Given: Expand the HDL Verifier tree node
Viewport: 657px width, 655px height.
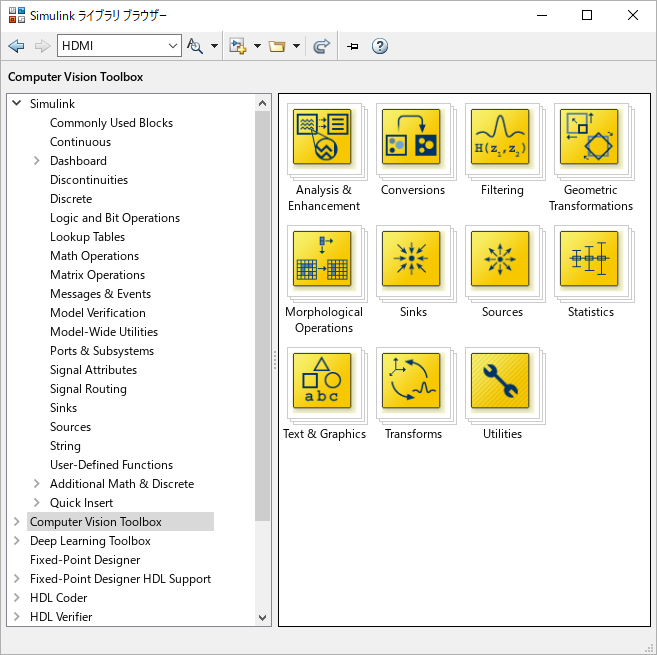Looking at the screenshot, I should coord(16,616).
